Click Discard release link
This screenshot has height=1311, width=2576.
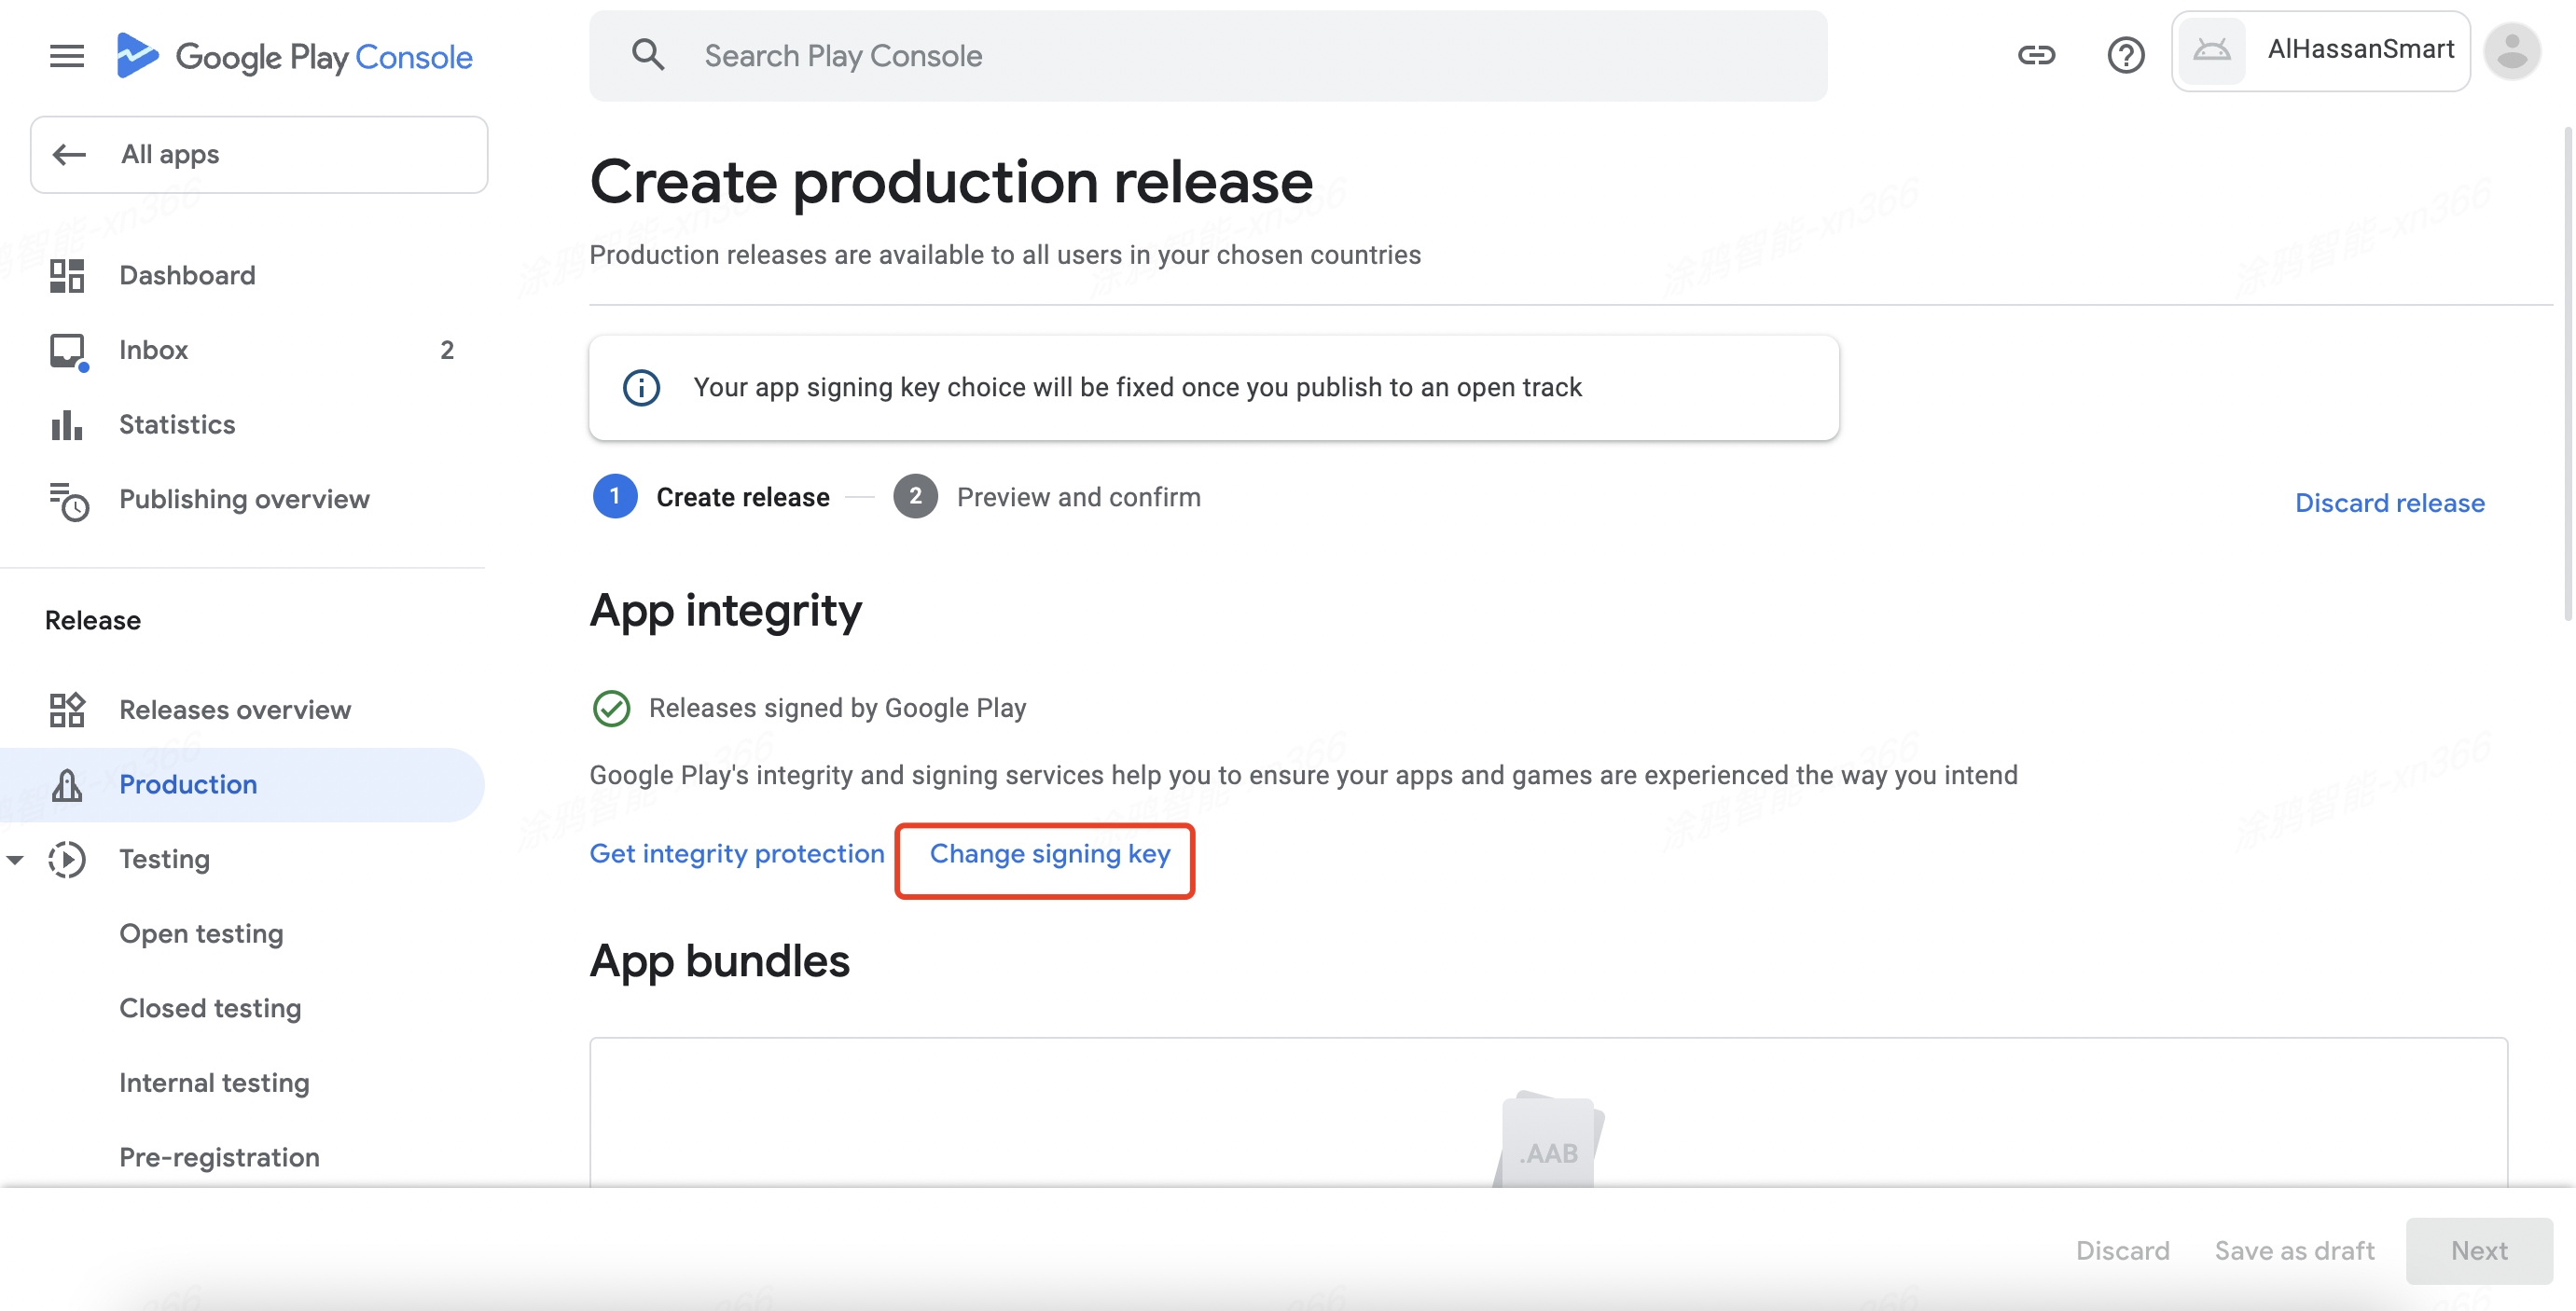pyautogui.click(x=2389, y=503)
